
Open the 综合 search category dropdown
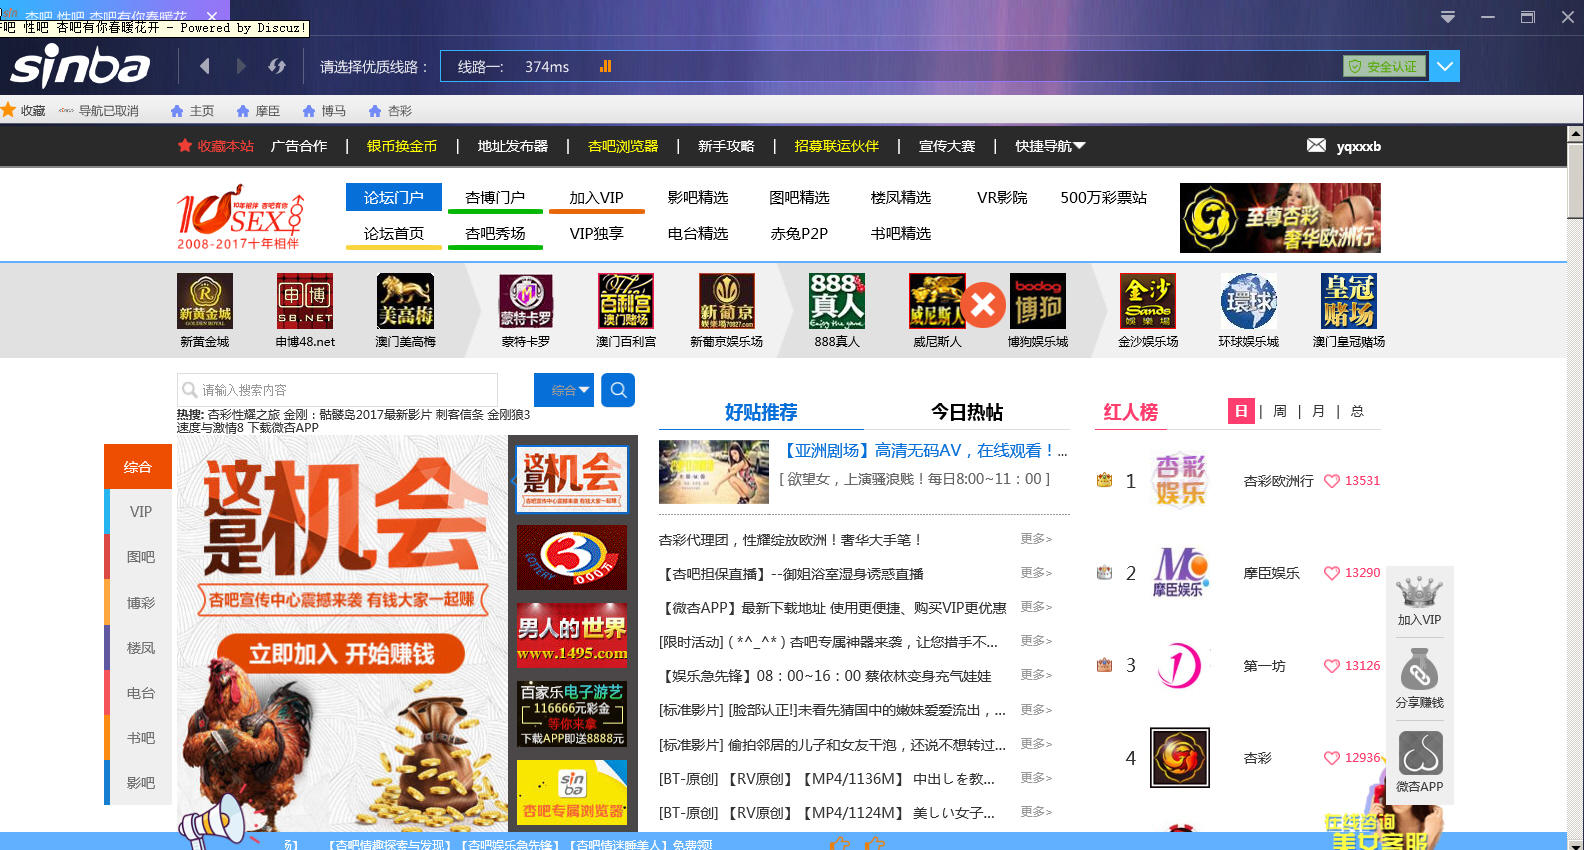click(564, 390)
